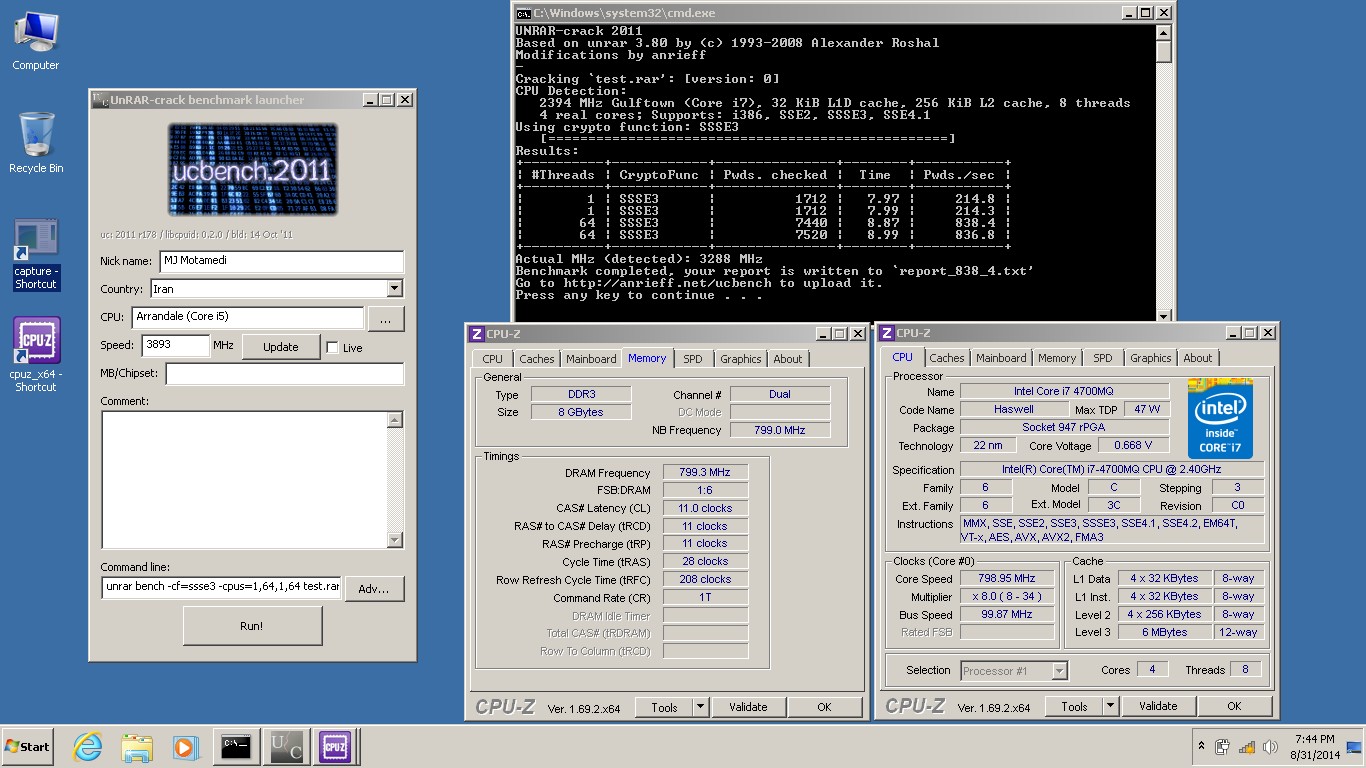
Task: Click the clock showing 7:44 PM
Action: click(x=1313, y=747)
